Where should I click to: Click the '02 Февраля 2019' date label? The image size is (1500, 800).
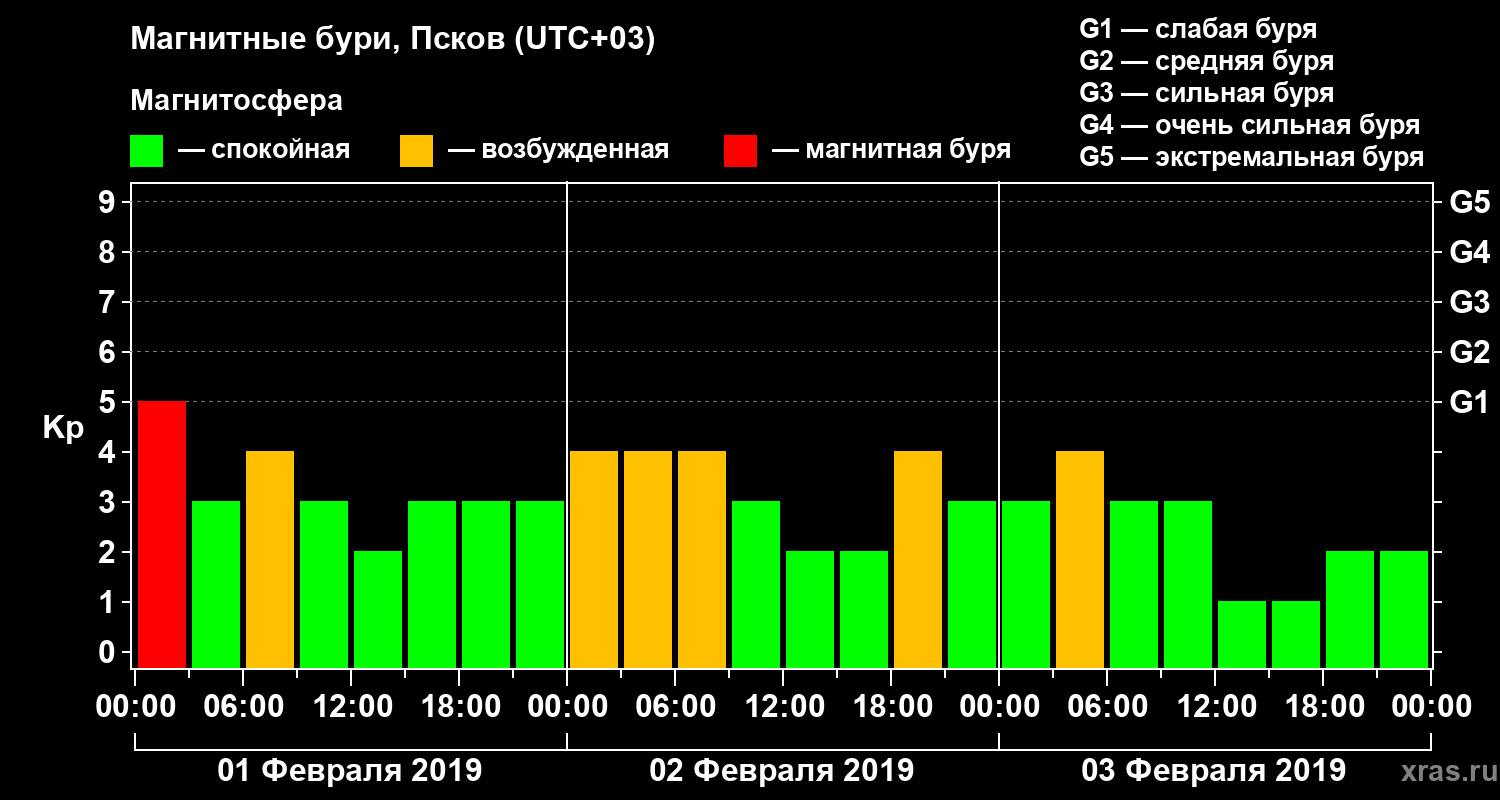(782, 771)
